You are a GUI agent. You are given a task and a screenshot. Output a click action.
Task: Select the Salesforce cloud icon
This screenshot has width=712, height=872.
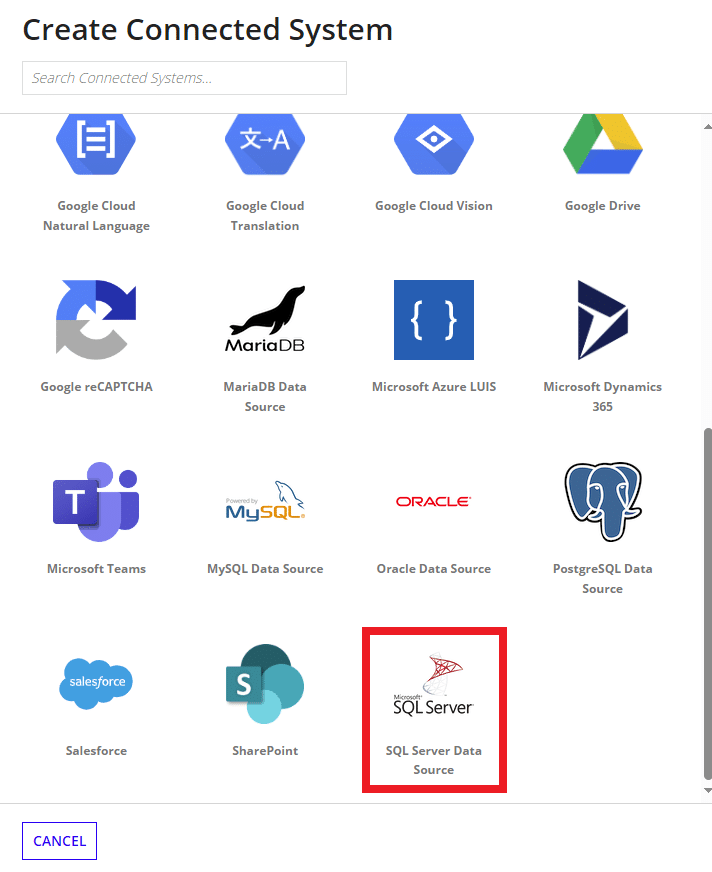[96, 683]
